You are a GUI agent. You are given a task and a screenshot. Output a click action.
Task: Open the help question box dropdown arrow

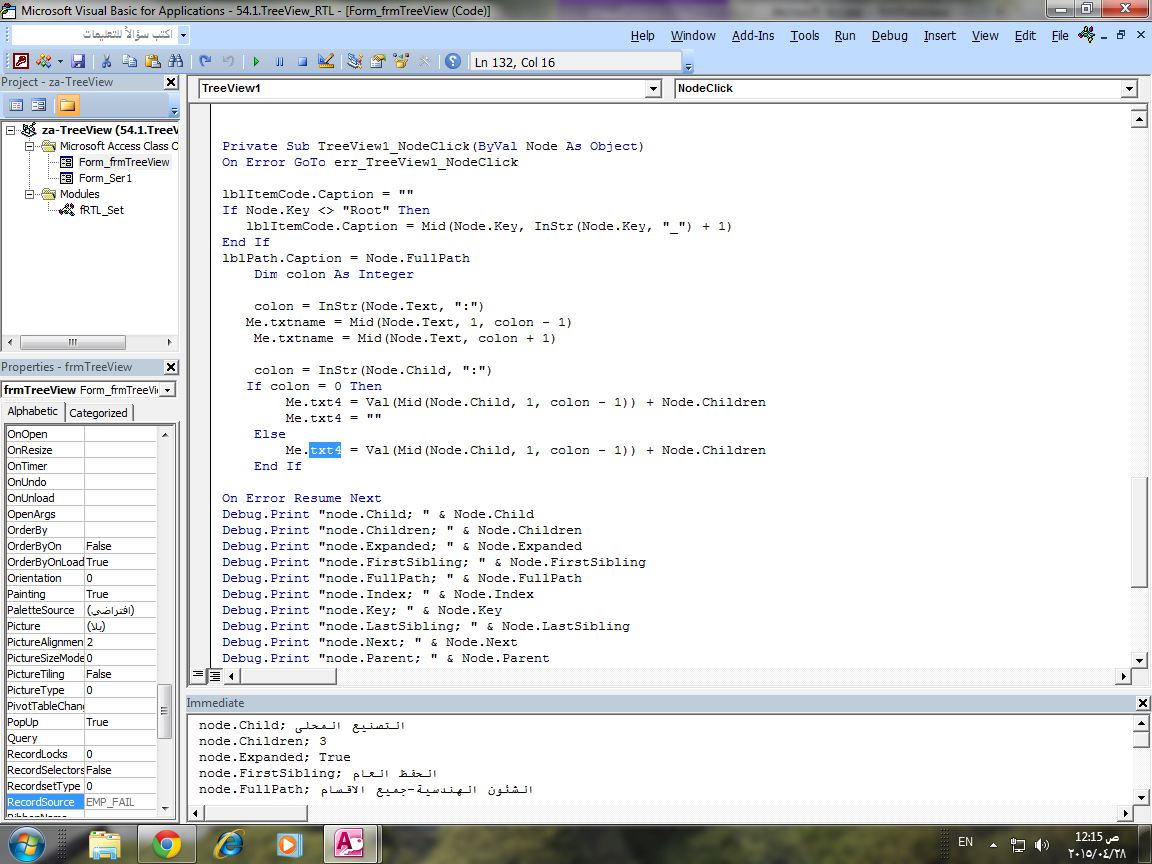[x=184, y=35]
